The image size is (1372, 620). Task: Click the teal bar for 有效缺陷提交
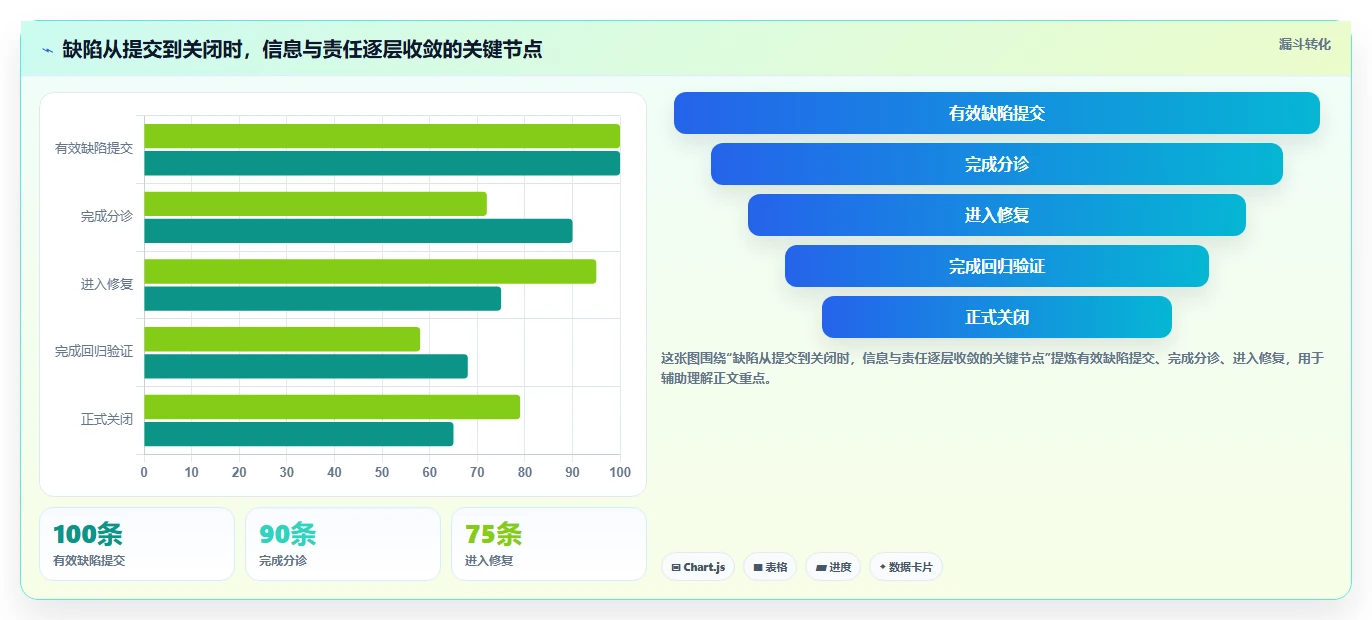coord(382,163)
